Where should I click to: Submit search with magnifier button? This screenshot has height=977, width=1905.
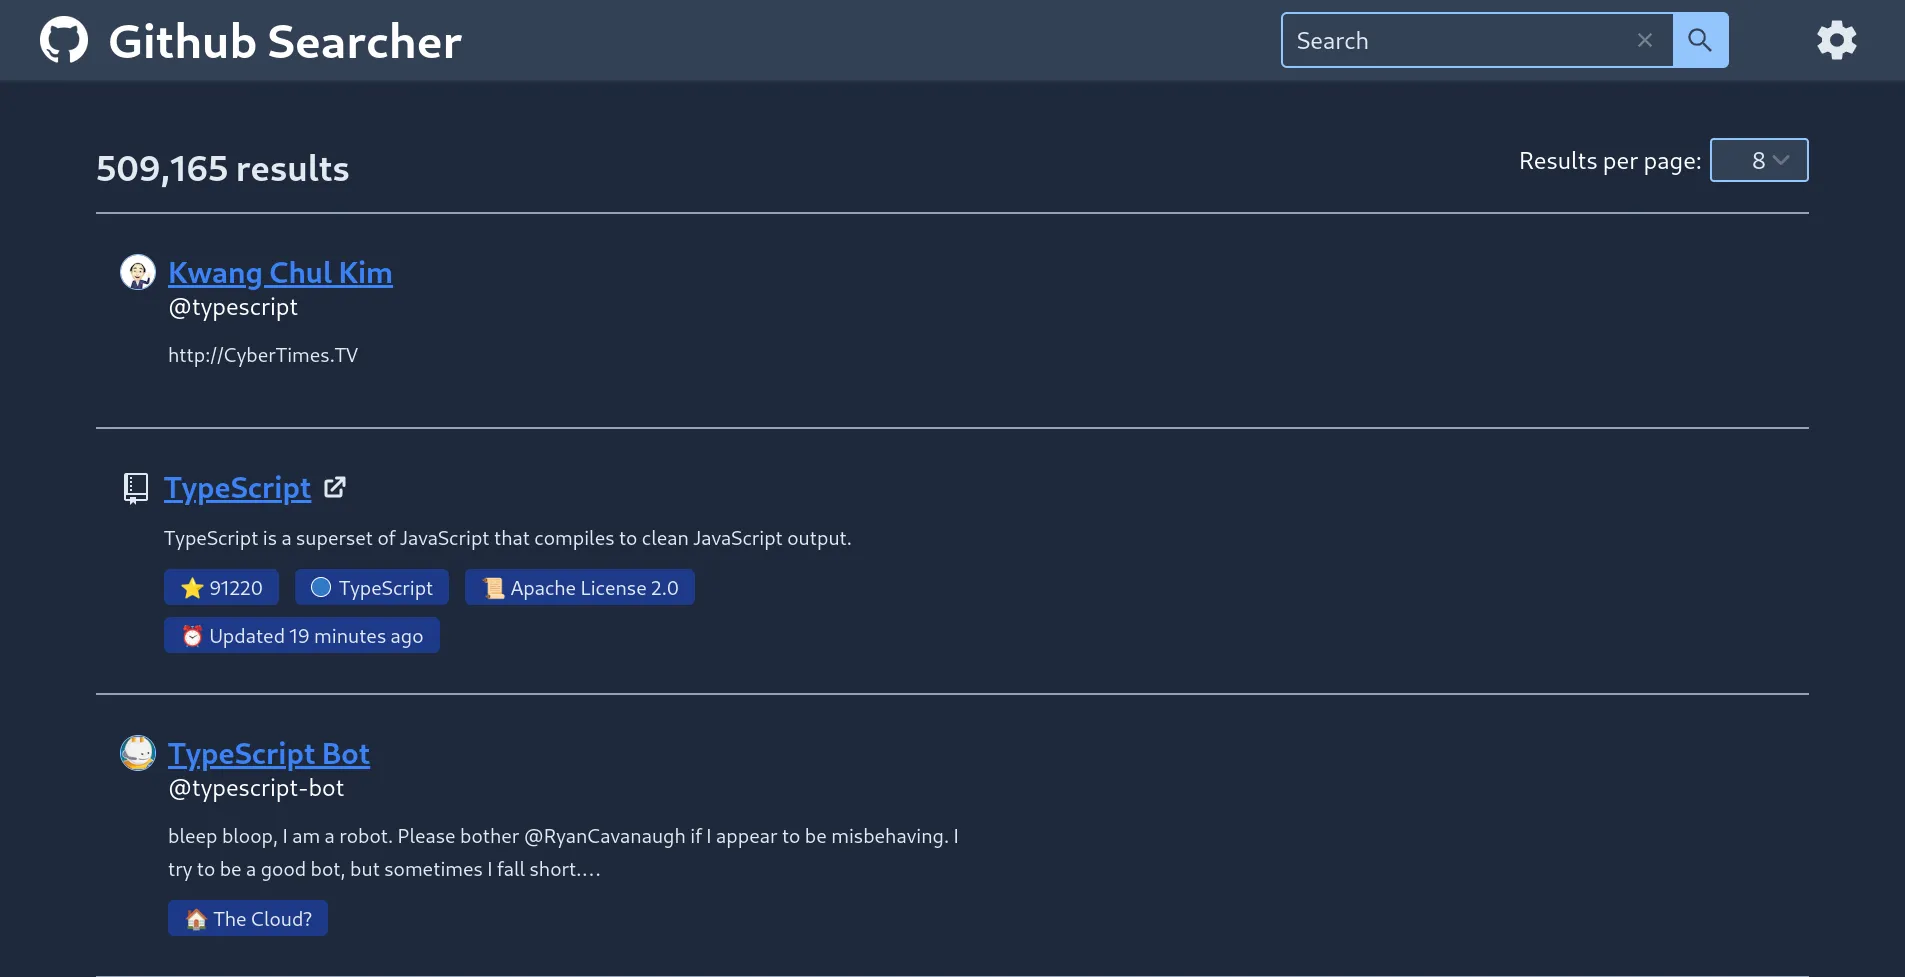(x=1700, y=40)
